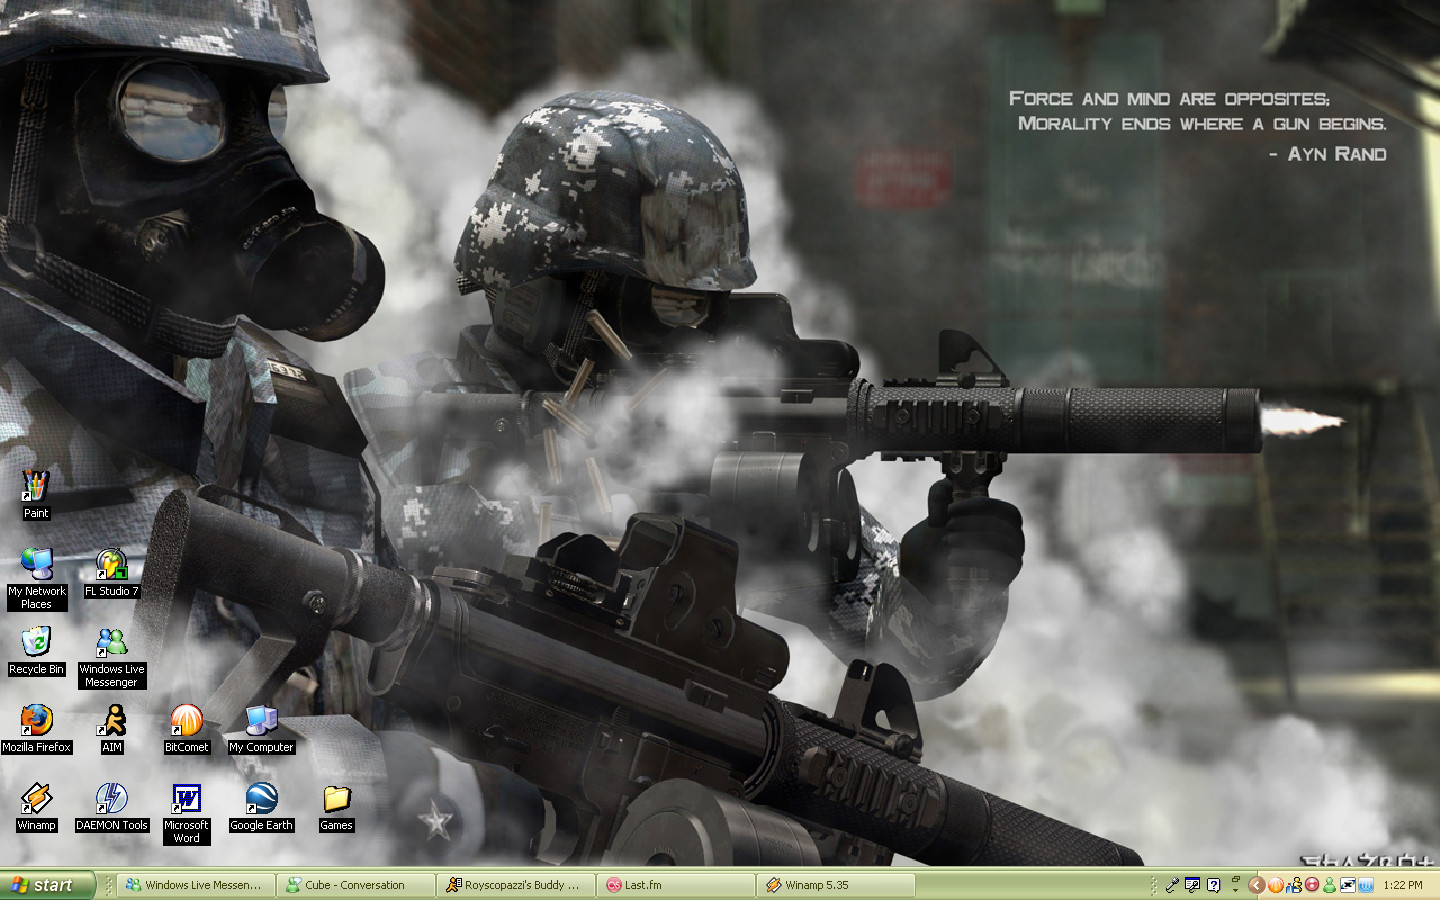Open the language bar tools icon
The height and width of the screenshot is (900, 1440).
coord(1192,885)
